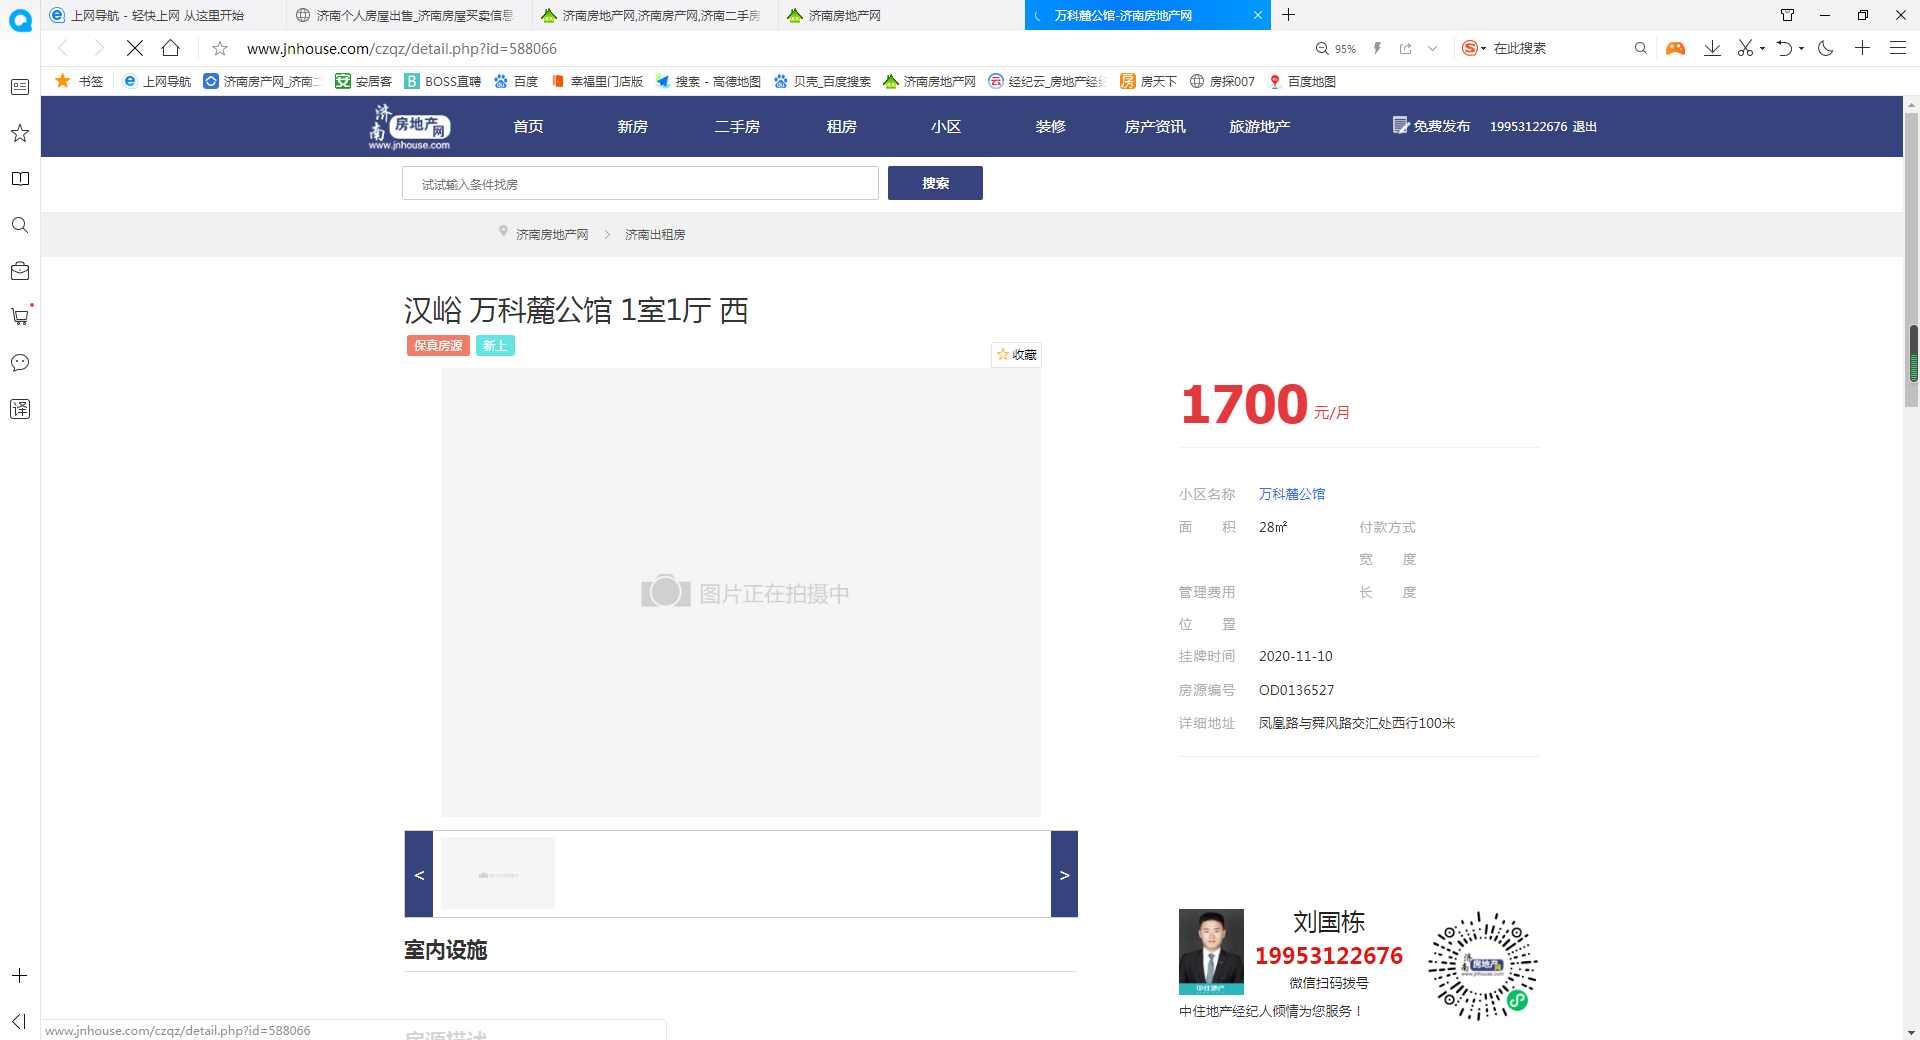Click the listing photo thumbnail in carousel

pos(498,874)
